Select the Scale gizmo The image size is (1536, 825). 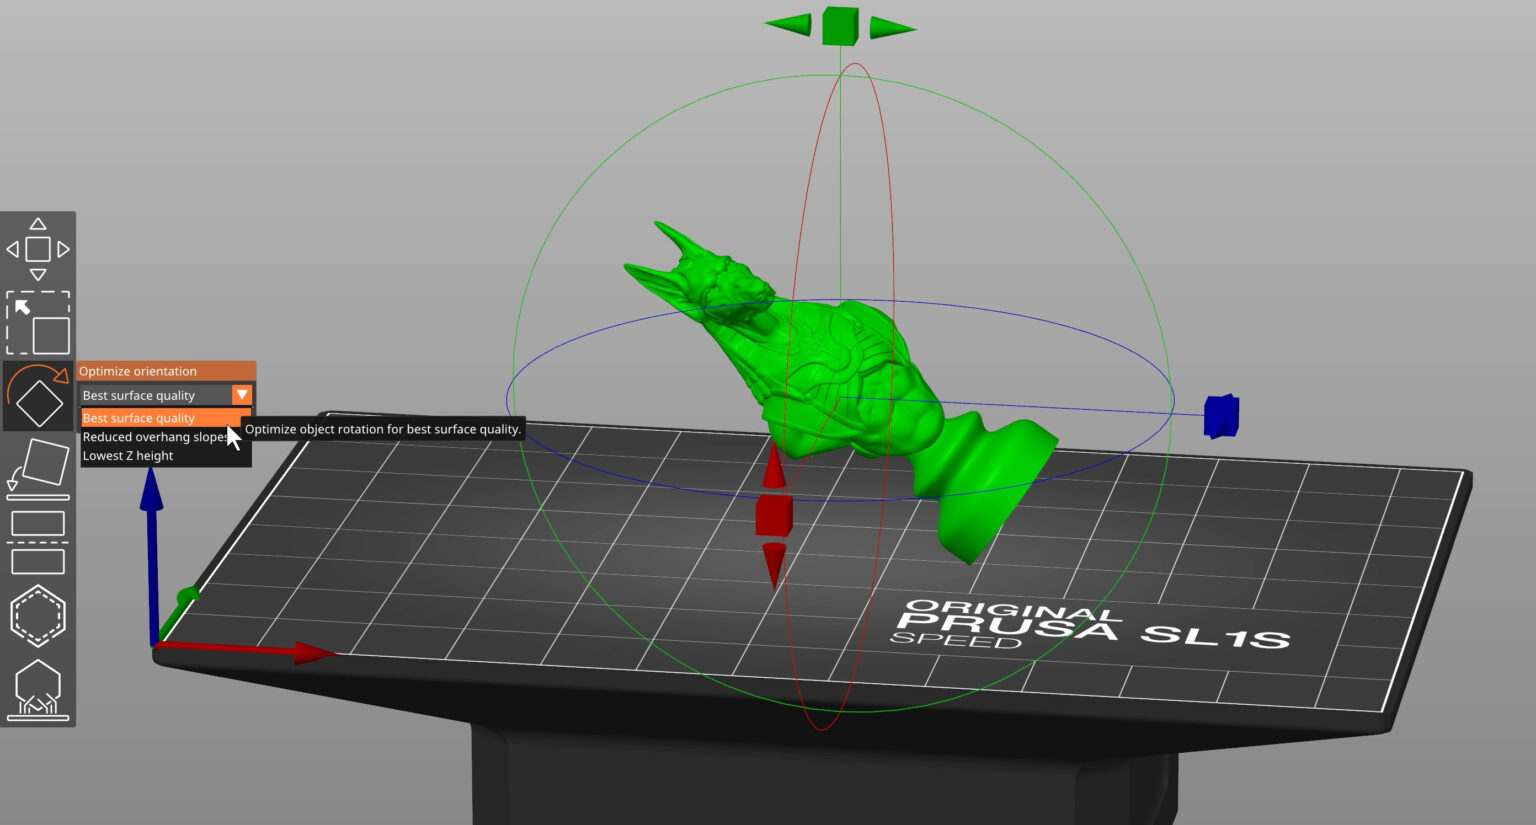pyautogui.click(x=38, y=322)
